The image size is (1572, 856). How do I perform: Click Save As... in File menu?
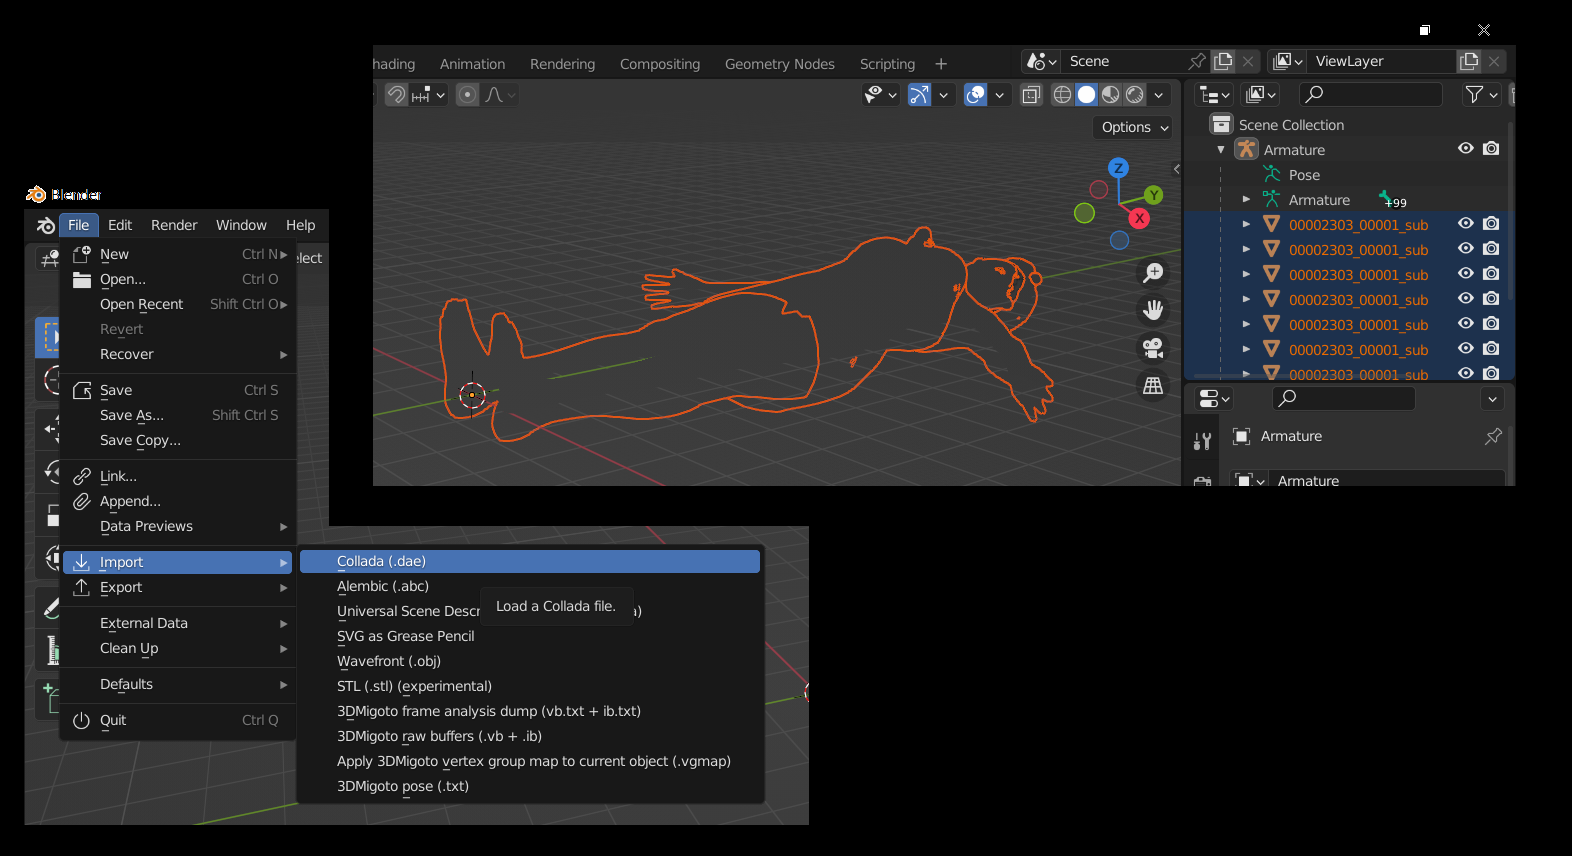(x=178, y=415)
